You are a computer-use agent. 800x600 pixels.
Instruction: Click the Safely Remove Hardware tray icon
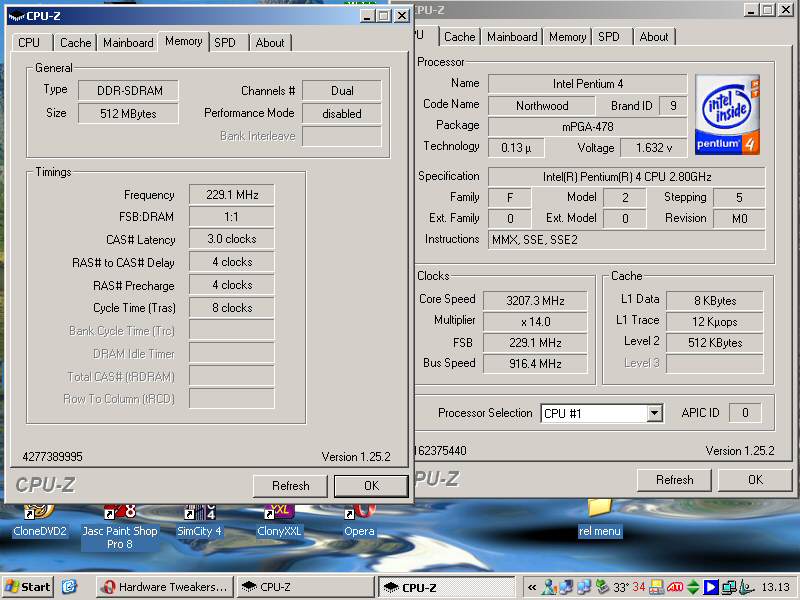pyautogui.click(x=603, y=587)
